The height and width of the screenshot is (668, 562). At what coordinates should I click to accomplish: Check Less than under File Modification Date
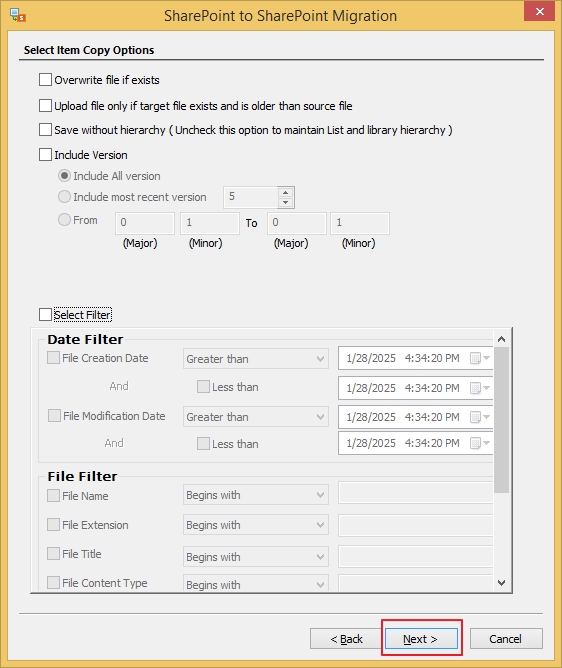(203, 443)
